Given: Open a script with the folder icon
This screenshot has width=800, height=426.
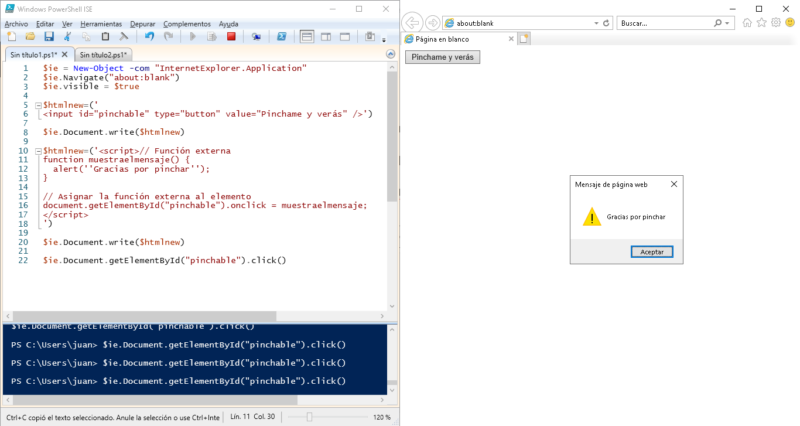Looking at the screenshot, I should (30, 37).
